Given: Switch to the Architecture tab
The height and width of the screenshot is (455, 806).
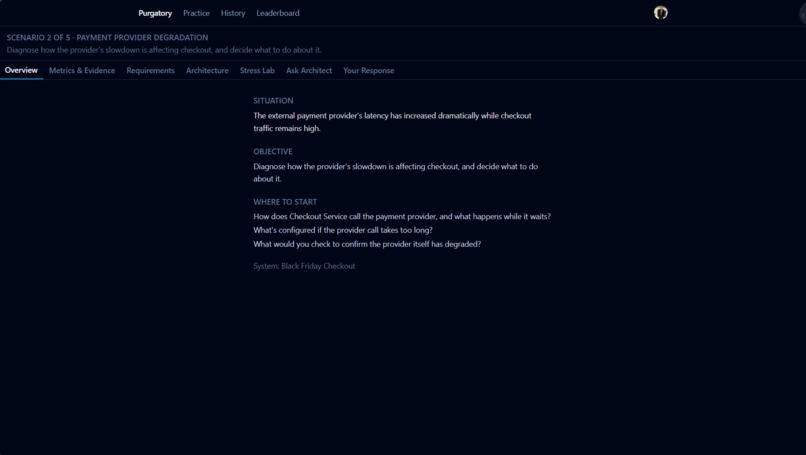Looking at the screenshot, I should pyautogui.click(x=207, y=70).
